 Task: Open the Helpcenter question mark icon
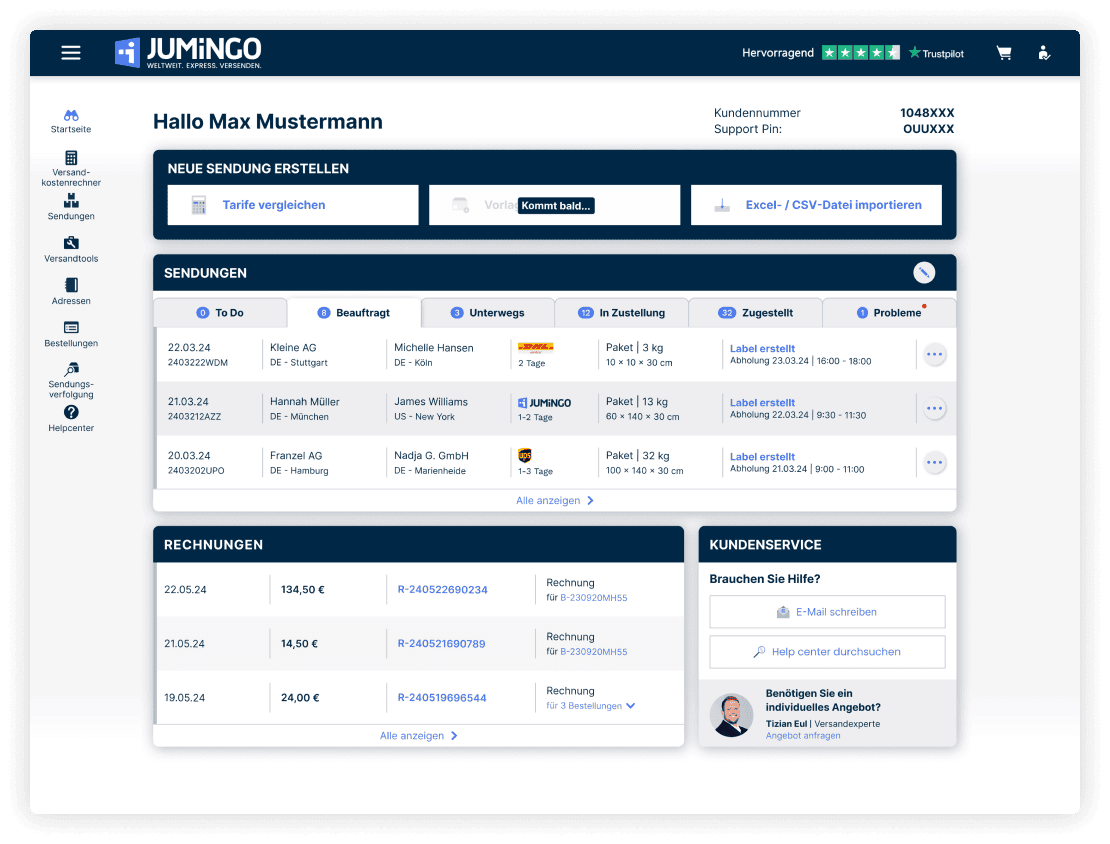click(71, 412)
